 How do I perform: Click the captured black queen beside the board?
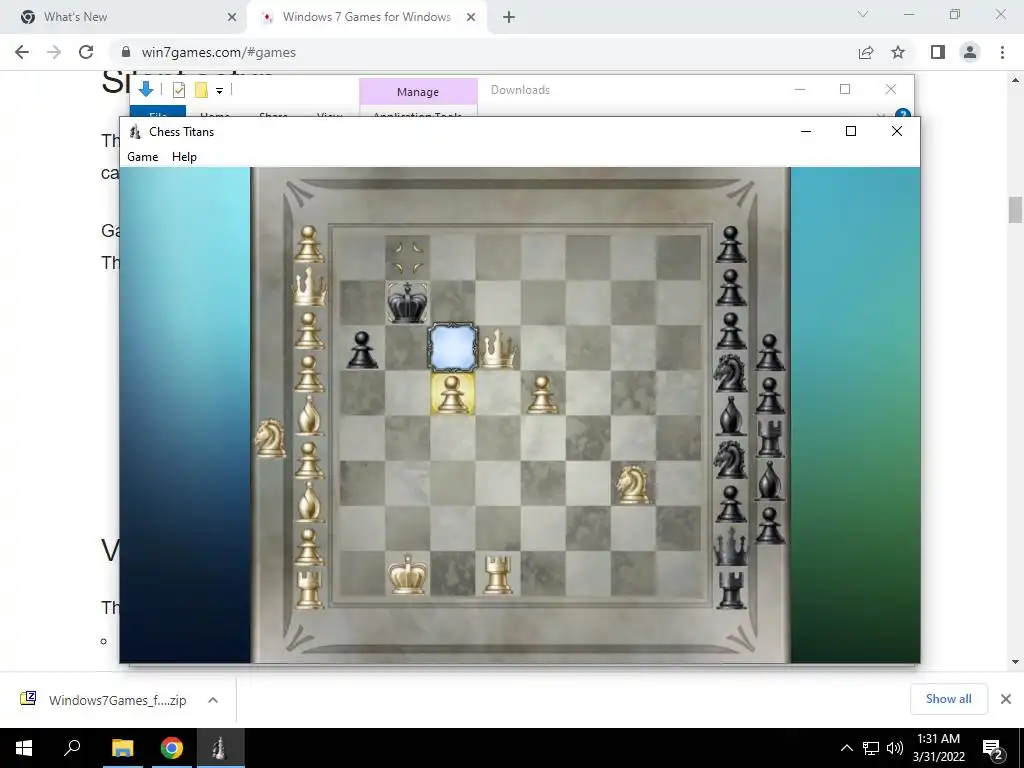(x=731, y=547)
